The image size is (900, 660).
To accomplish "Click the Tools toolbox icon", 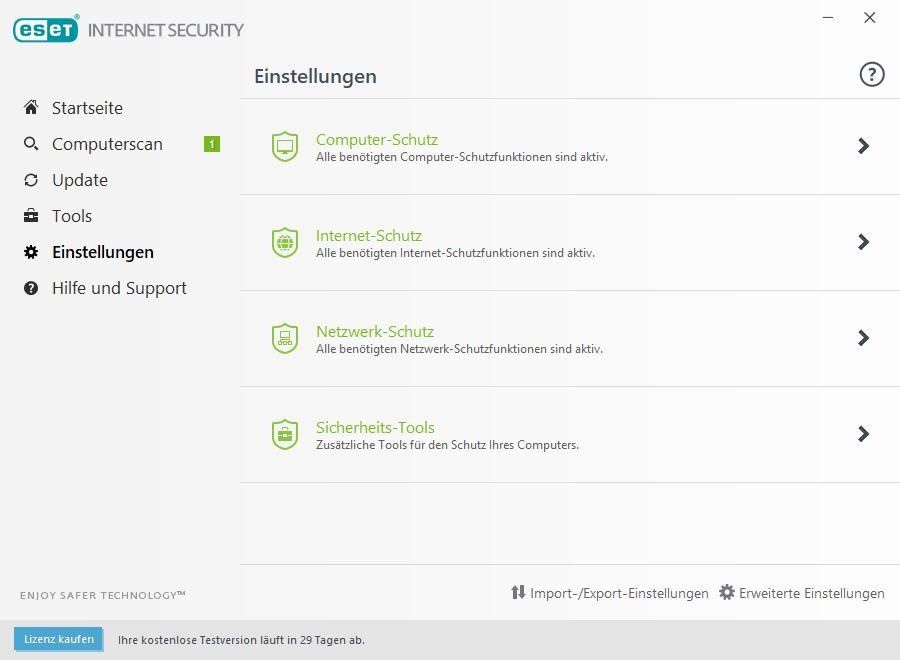I will pyautogui.click(x=31, y=216).
